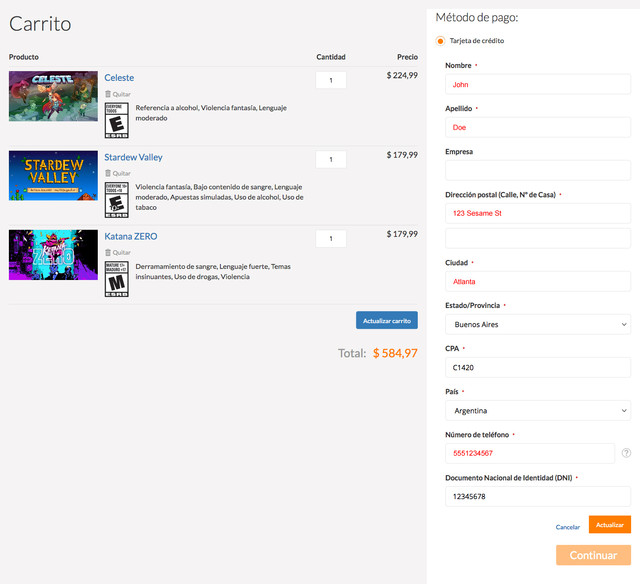Click the Cancelar link
The height and width of the screenshot is (584, 640).
tap(568, 527)
